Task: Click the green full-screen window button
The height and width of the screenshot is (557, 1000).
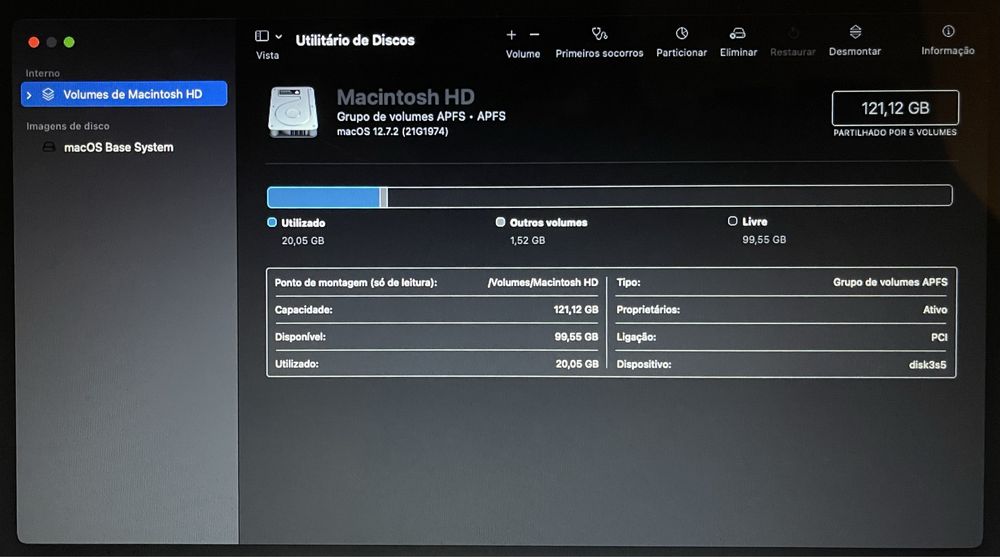Action: (x=69, y=42)
